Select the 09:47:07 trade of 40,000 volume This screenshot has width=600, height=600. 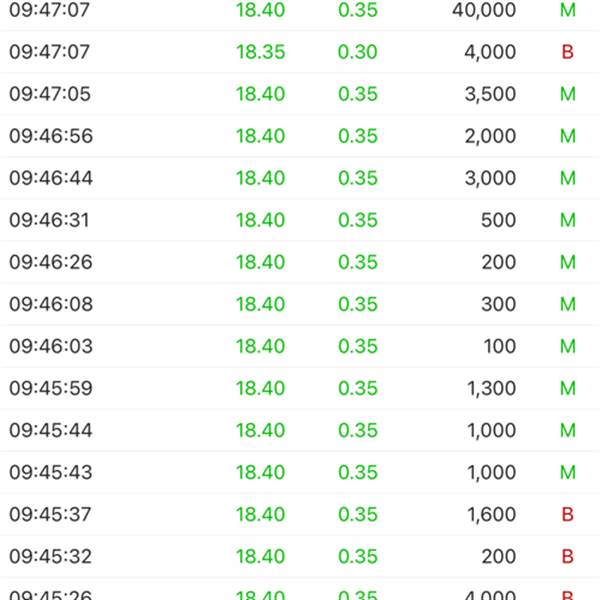click(x=300, y=10)
